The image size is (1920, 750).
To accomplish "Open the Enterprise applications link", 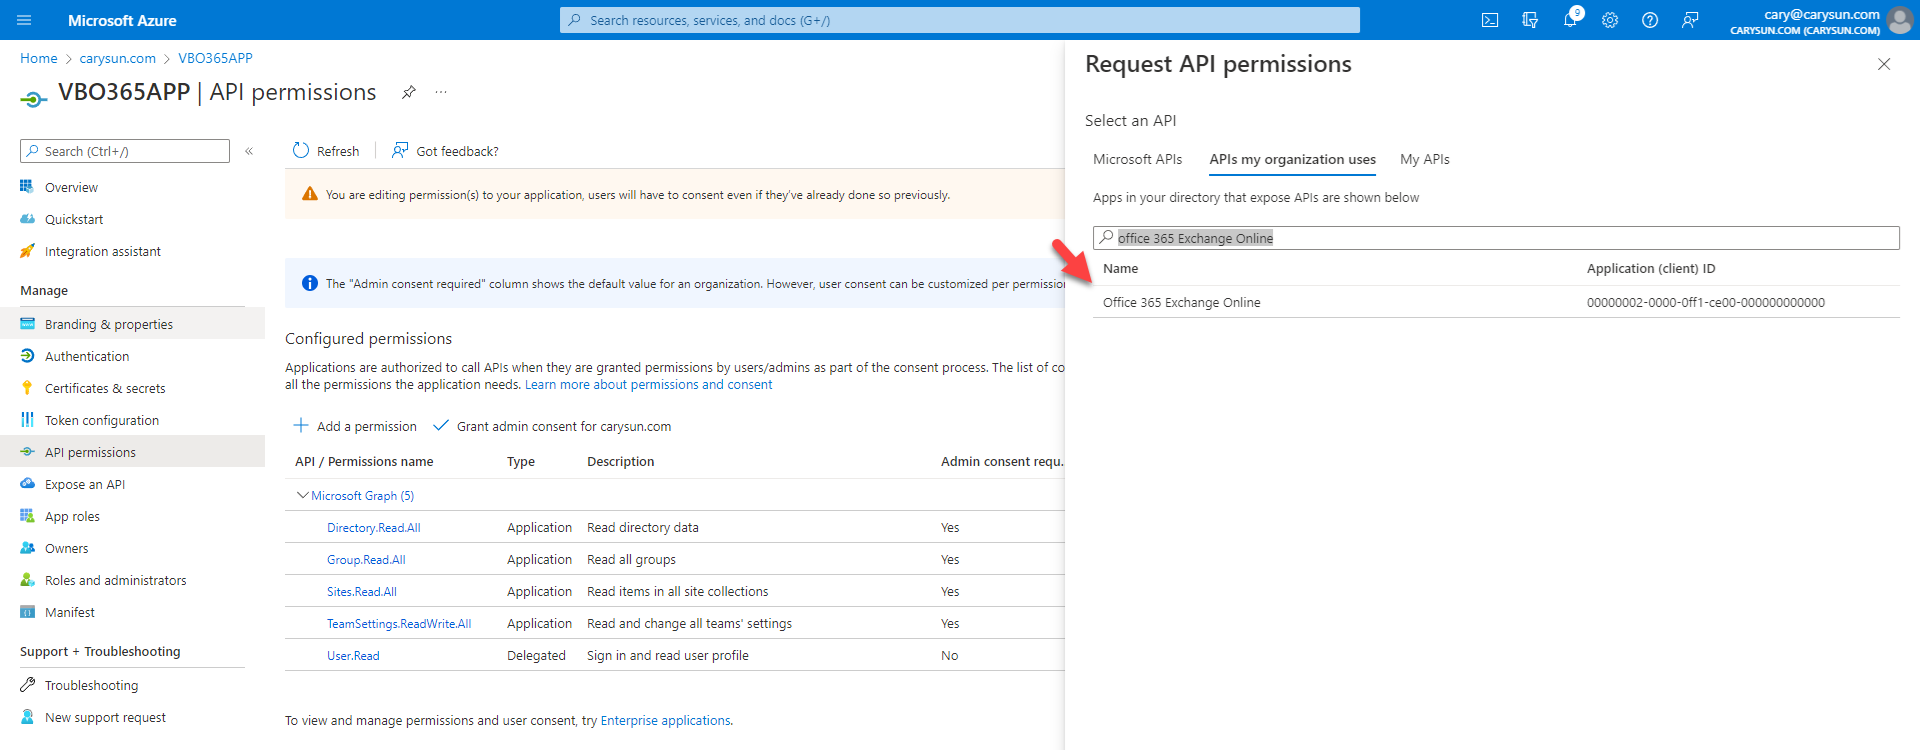I will (665, 720).
